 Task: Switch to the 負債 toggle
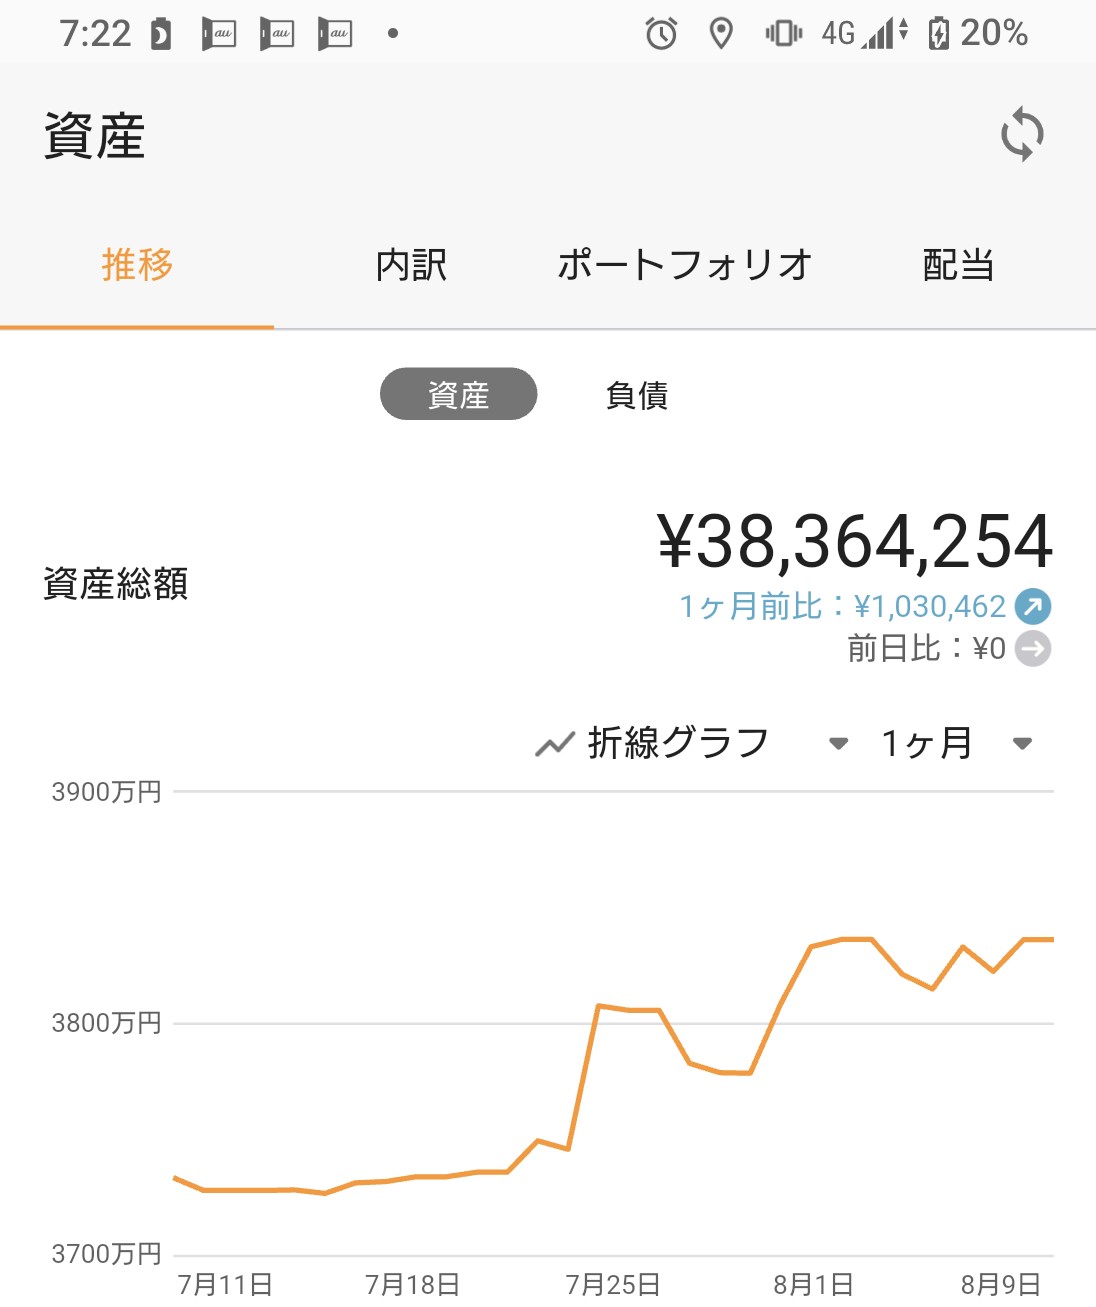click(x=637, y=395)
